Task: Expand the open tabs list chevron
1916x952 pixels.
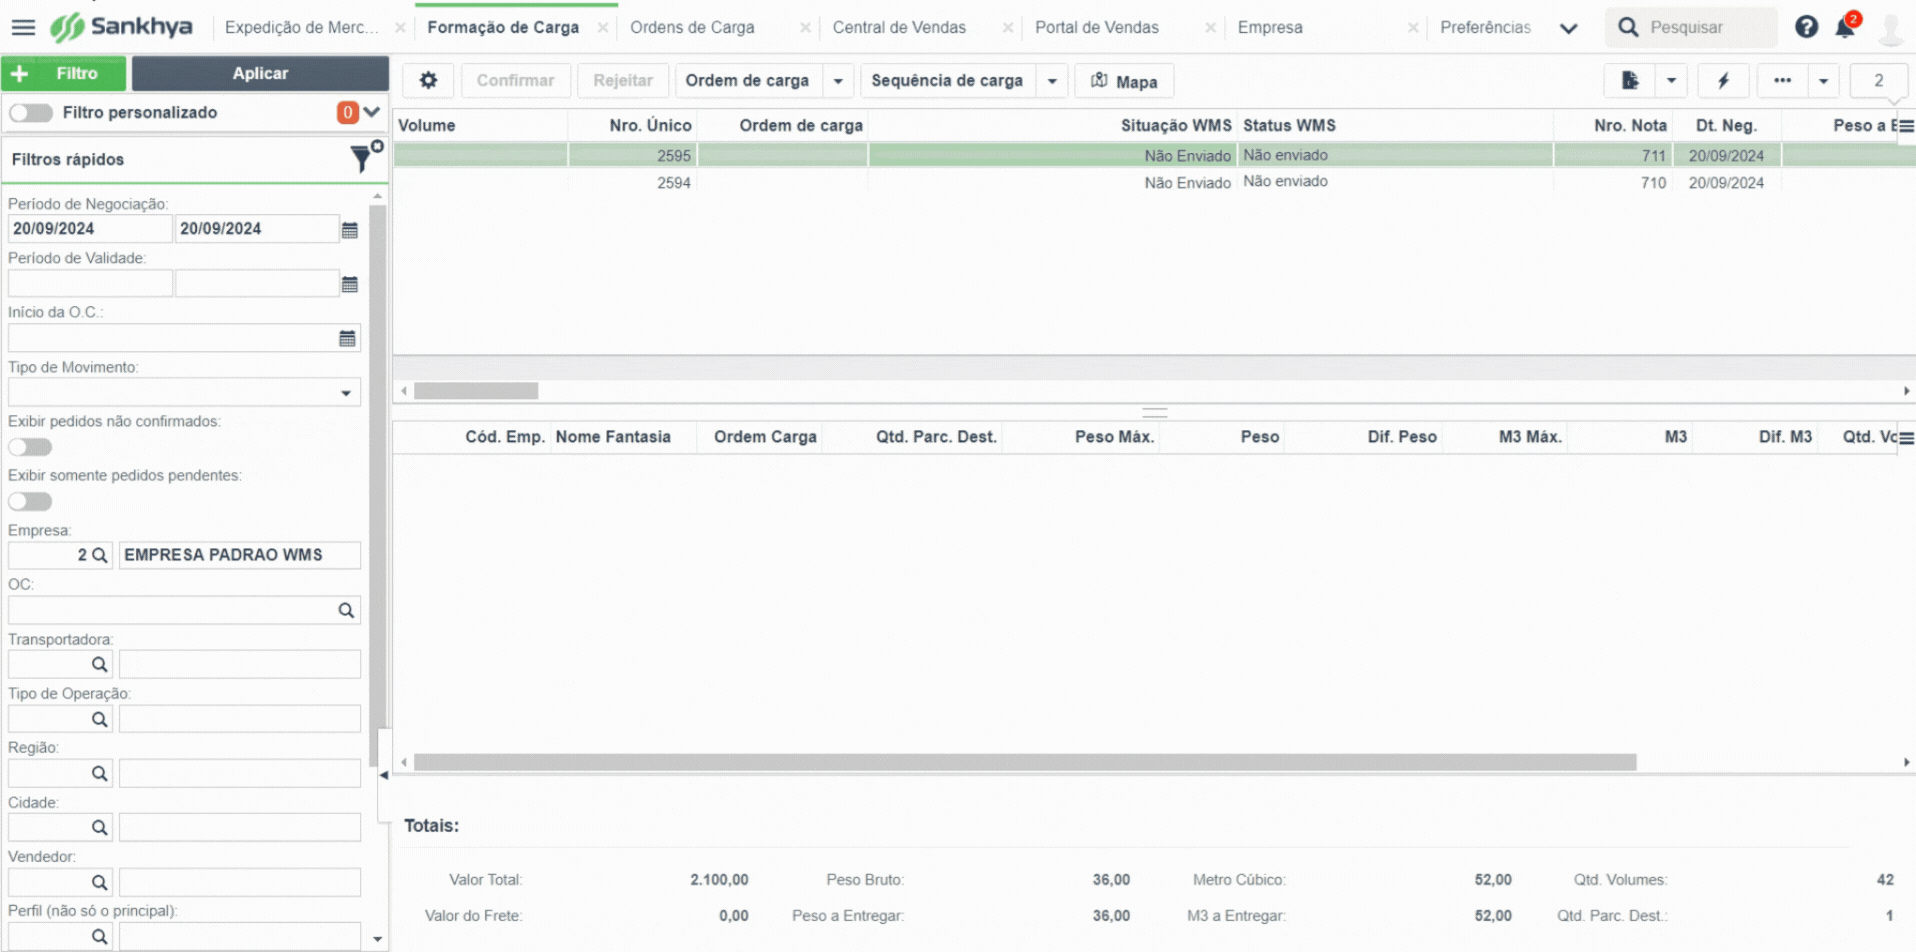Action: (1569, 28)
